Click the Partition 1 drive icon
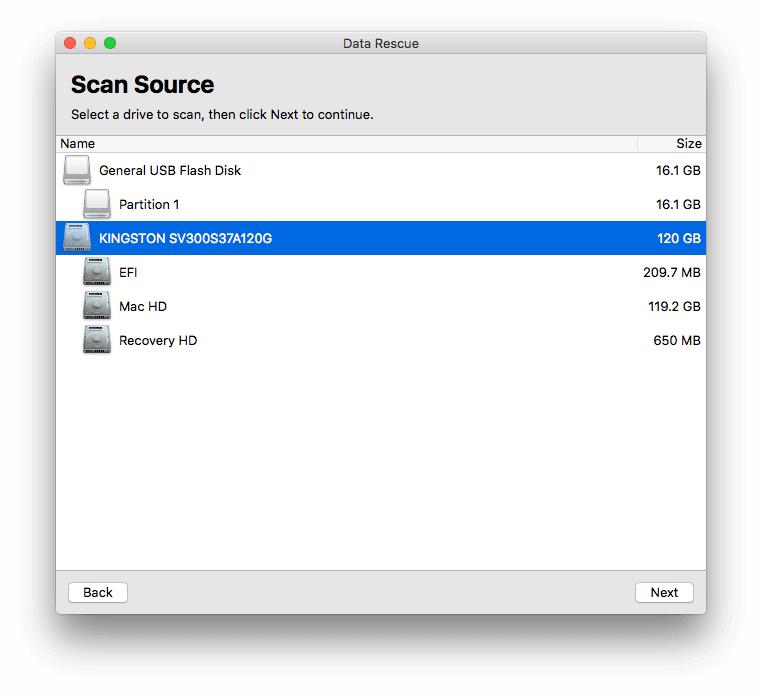 click(x=97, y=204)
